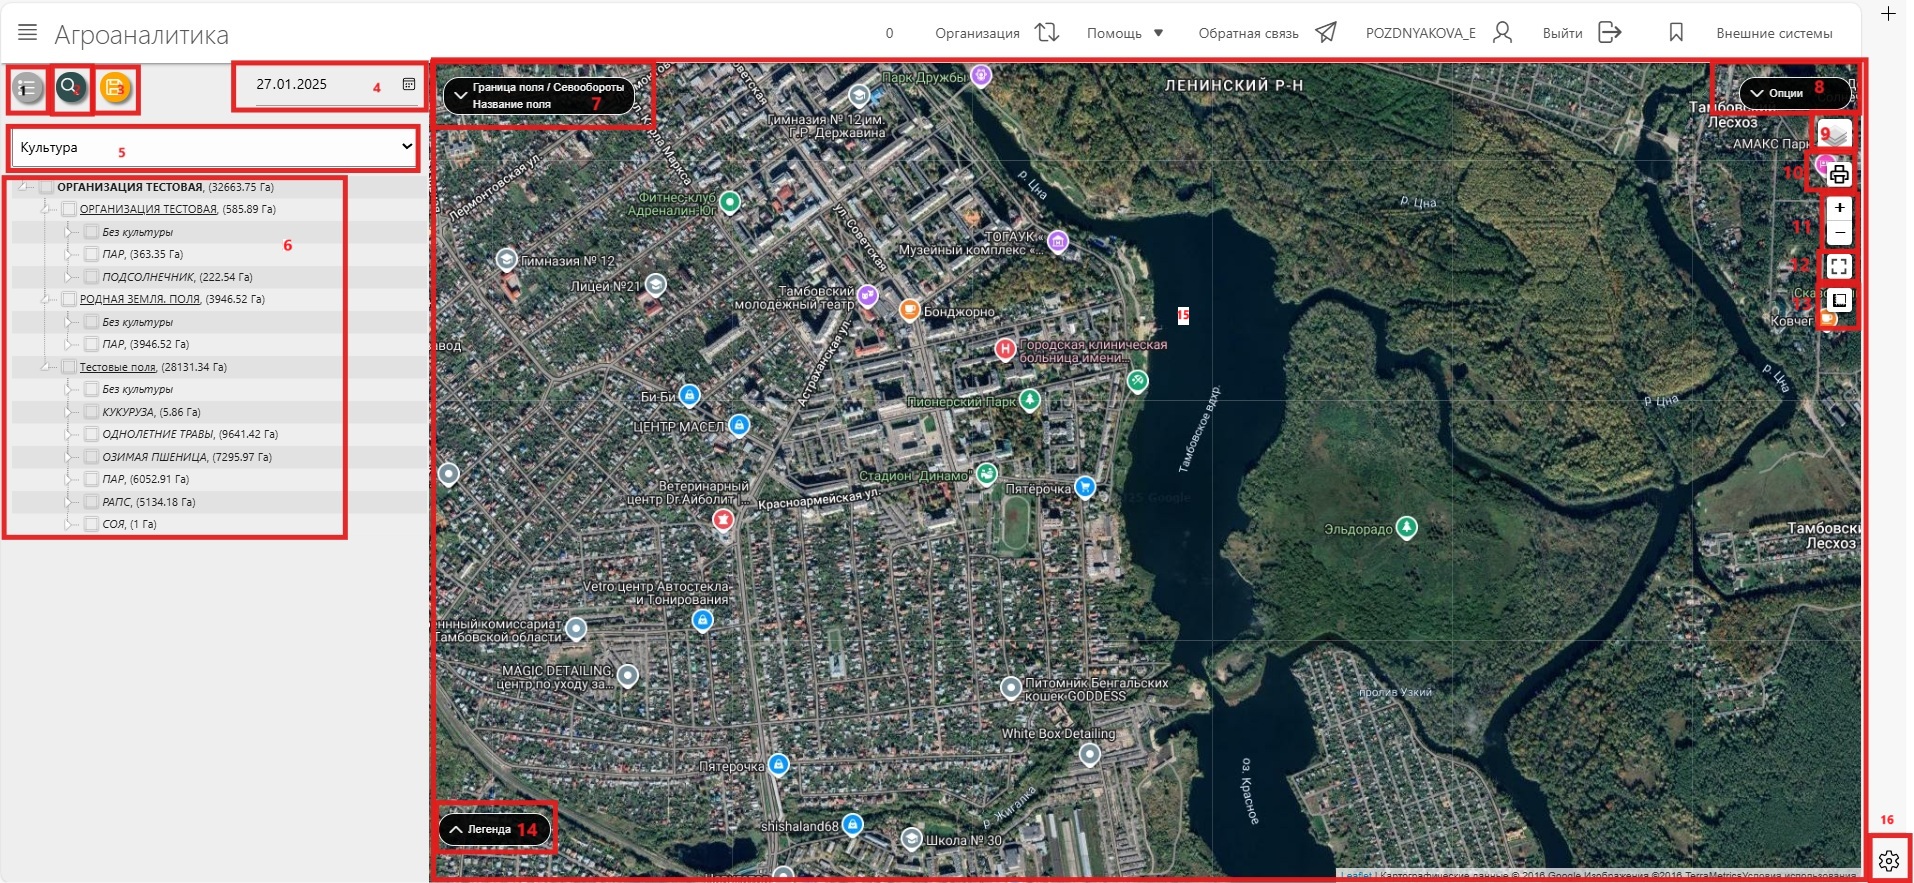Switch map to fullscreen mode
This screenshot has width=1914, height=883.
tap(1838, 267)
